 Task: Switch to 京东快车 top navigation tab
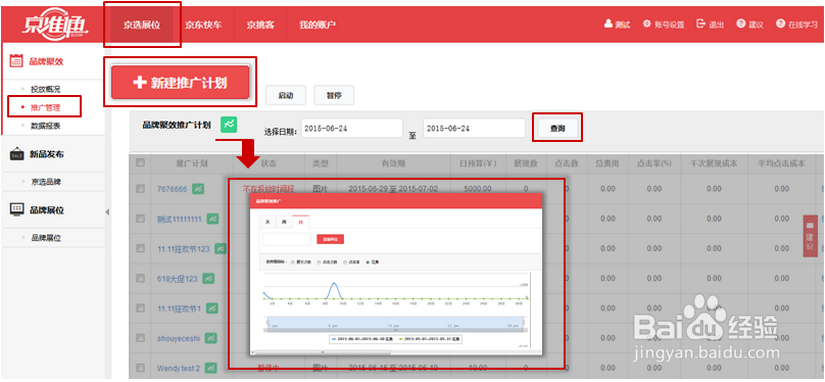coord(204,24)
